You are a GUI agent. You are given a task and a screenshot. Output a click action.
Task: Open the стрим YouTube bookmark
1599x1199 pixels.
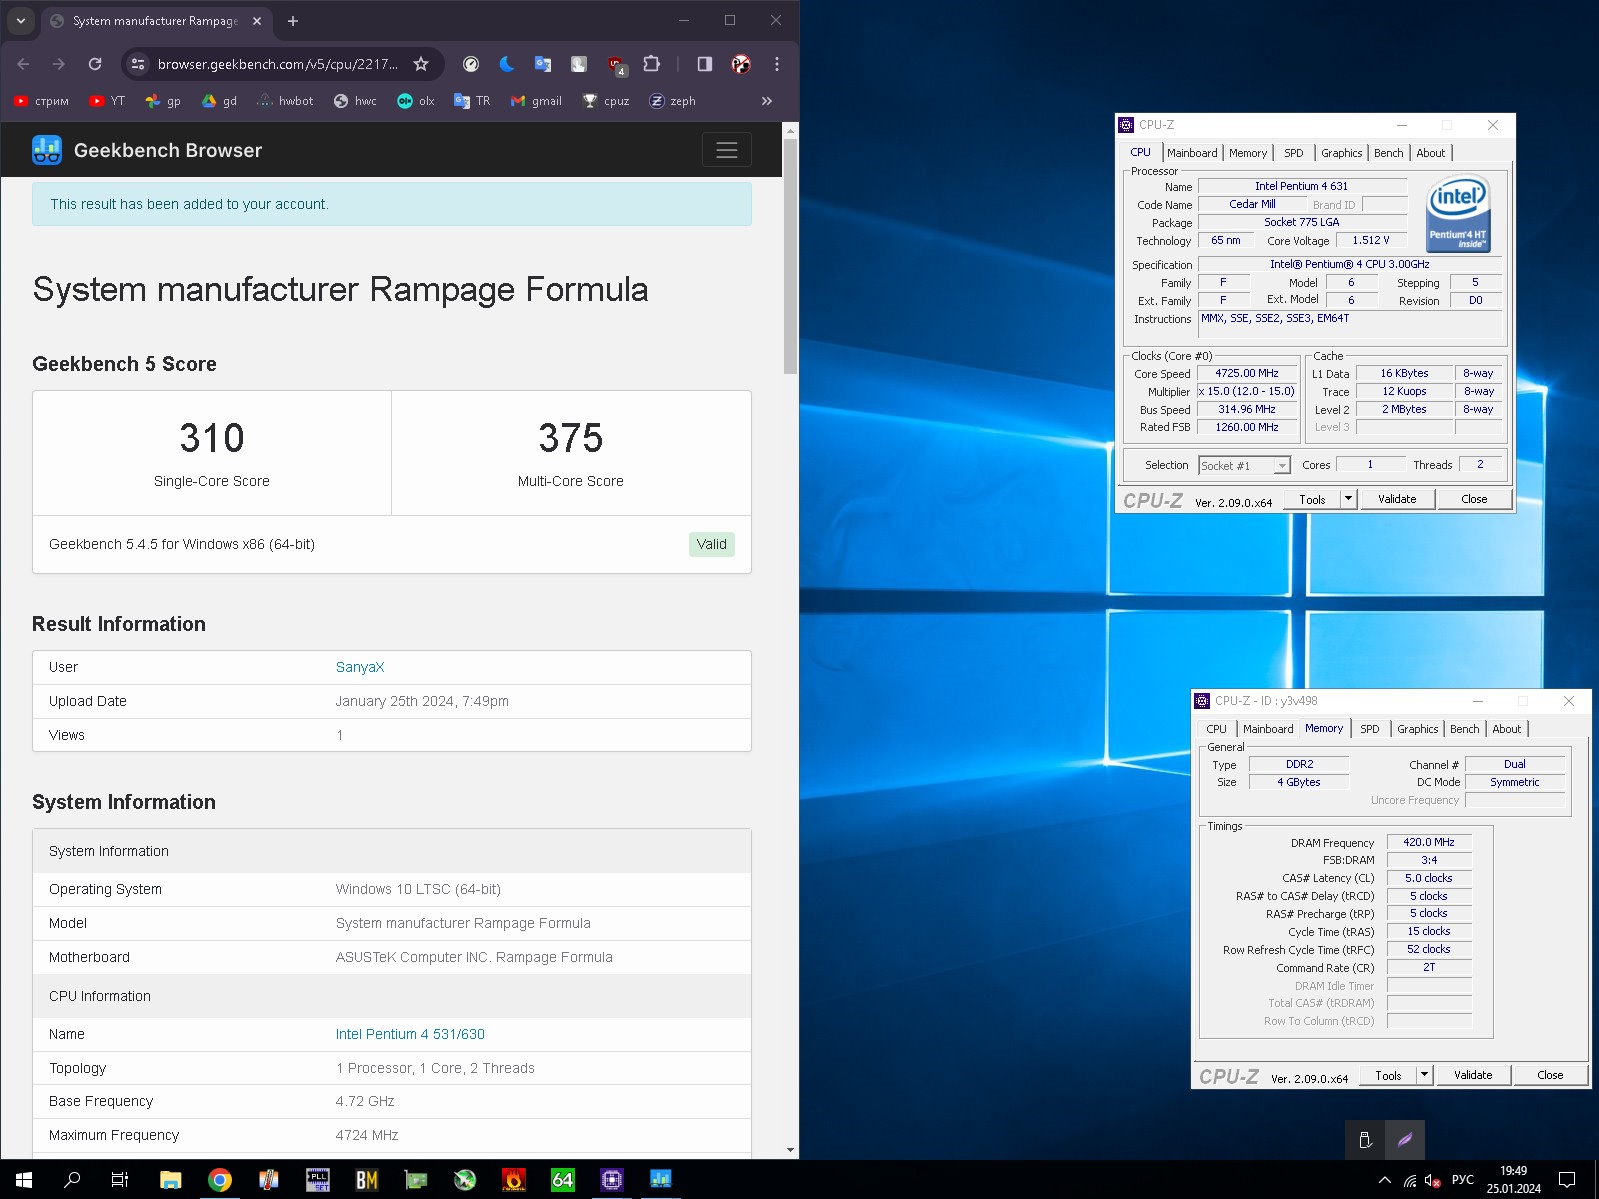[42, 101]
